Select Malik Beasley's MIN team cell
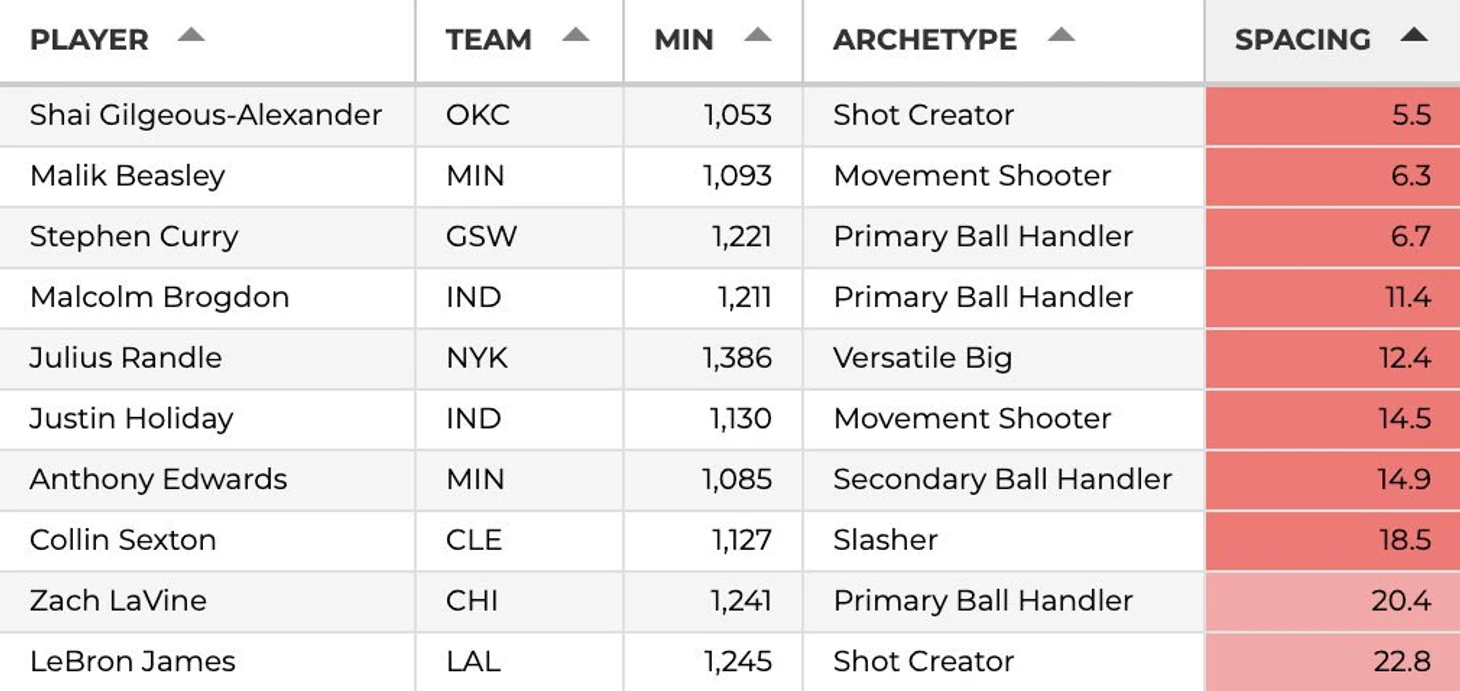Screen dimensions: 1460x691 click(520, 176)
